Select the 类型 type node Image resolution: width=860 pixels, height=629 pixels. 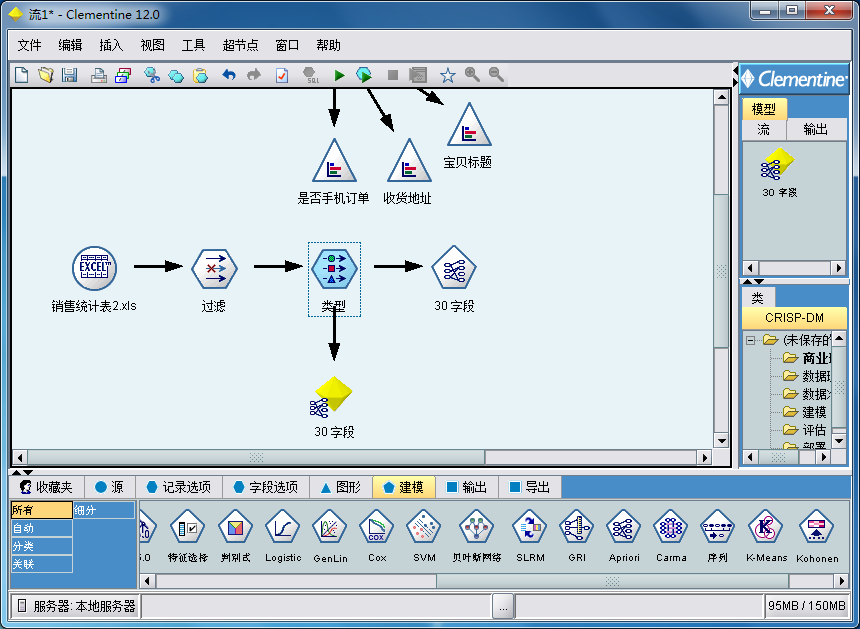click(334, 269)
